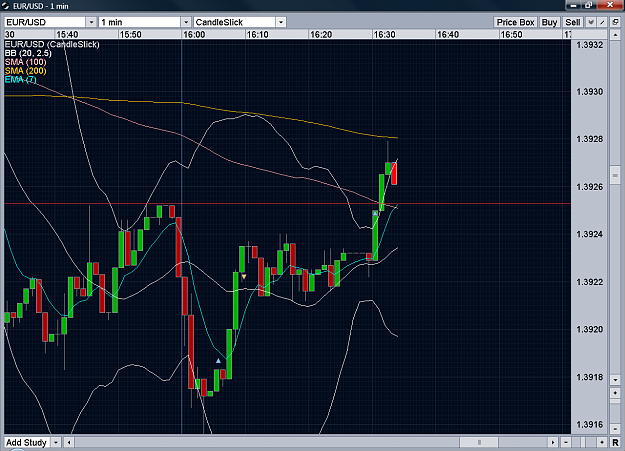Click the 16:00 time axis label
This screenshot has width=625, height=451.
pos(194,35)
